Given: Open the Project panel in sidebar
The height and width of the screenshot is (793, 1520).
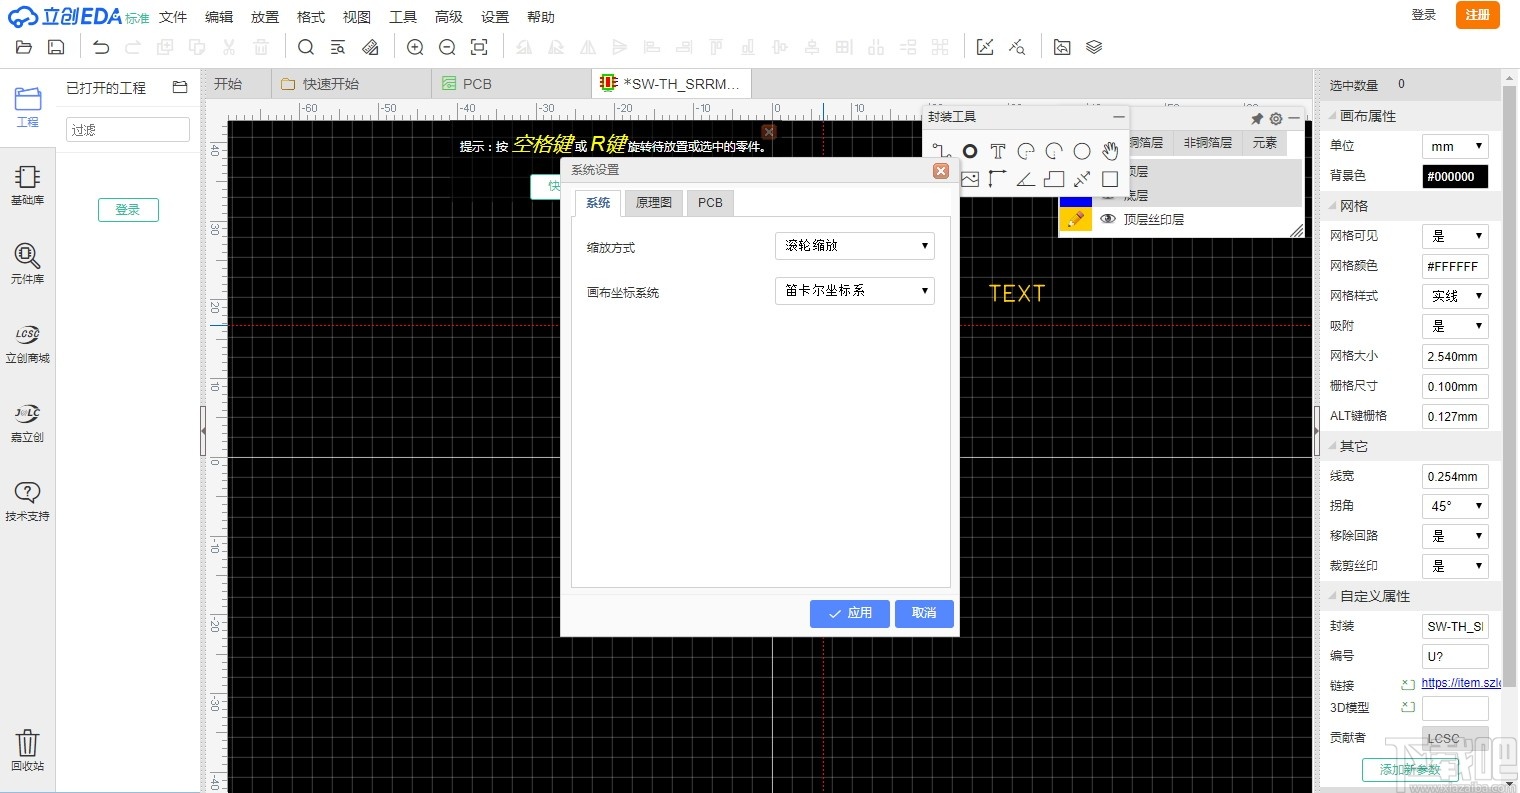Looking at the screenshot, I should (x=28, y=107).
